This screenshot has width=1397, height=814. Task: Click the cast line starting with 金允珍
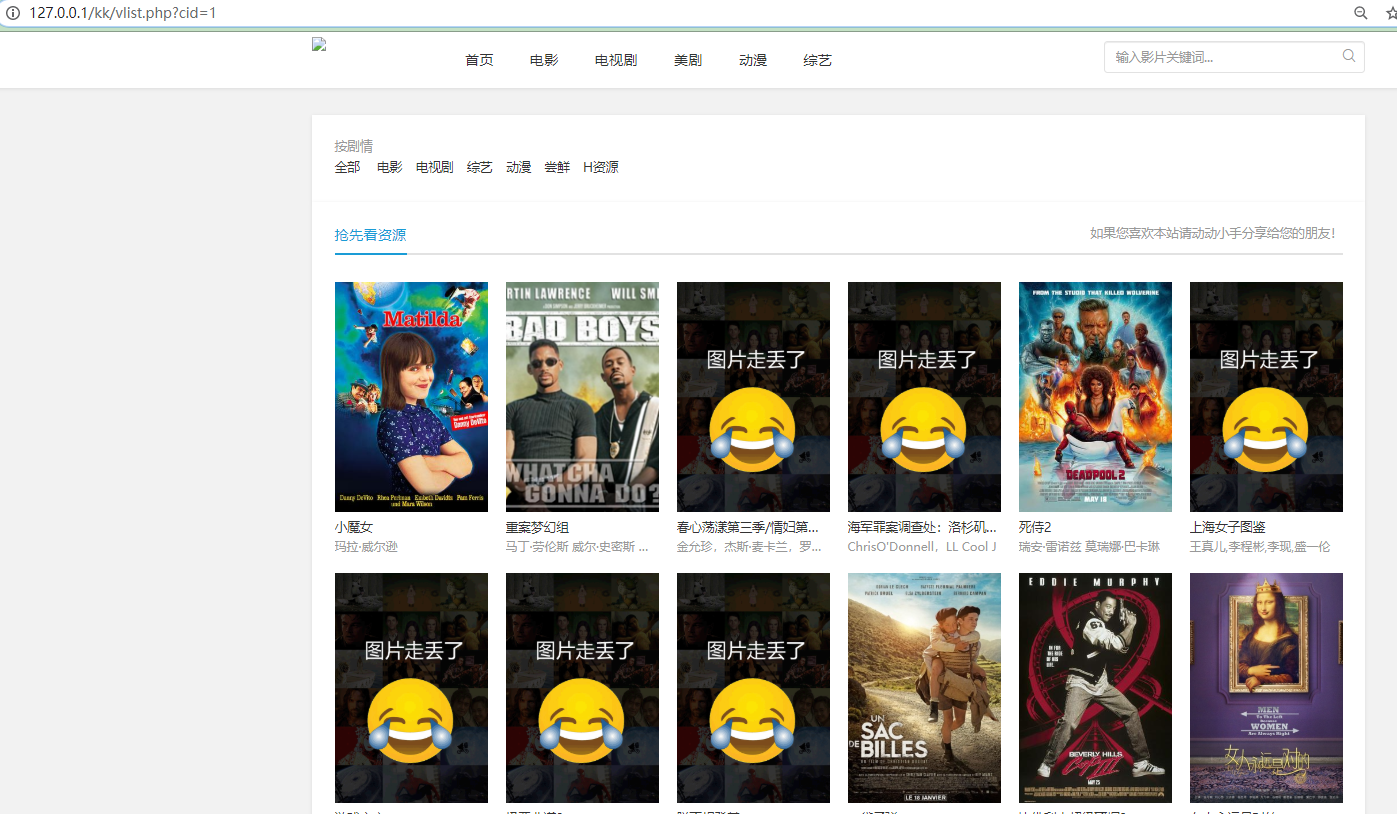coord(750,547)
